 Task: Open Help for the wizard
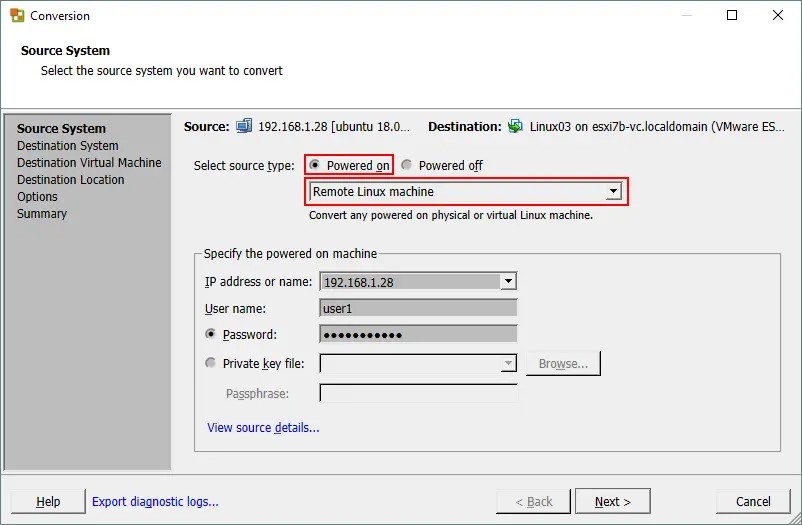coord(48,501)
